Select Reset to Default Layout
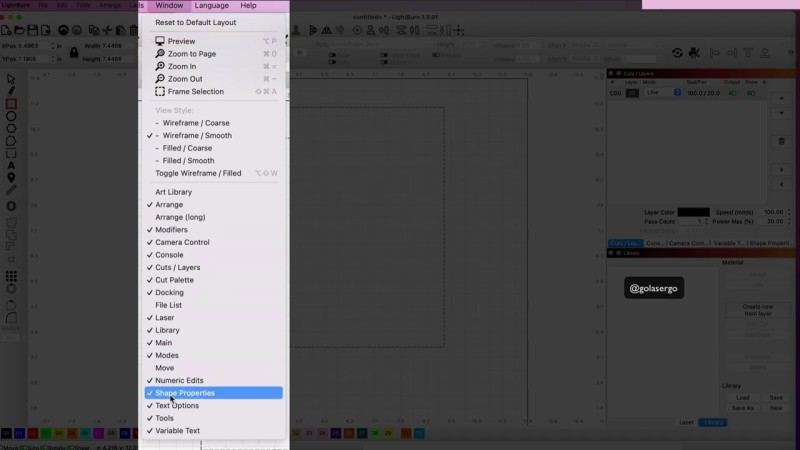This screenshot has height=450, width=800. click(x=196, y=22)
